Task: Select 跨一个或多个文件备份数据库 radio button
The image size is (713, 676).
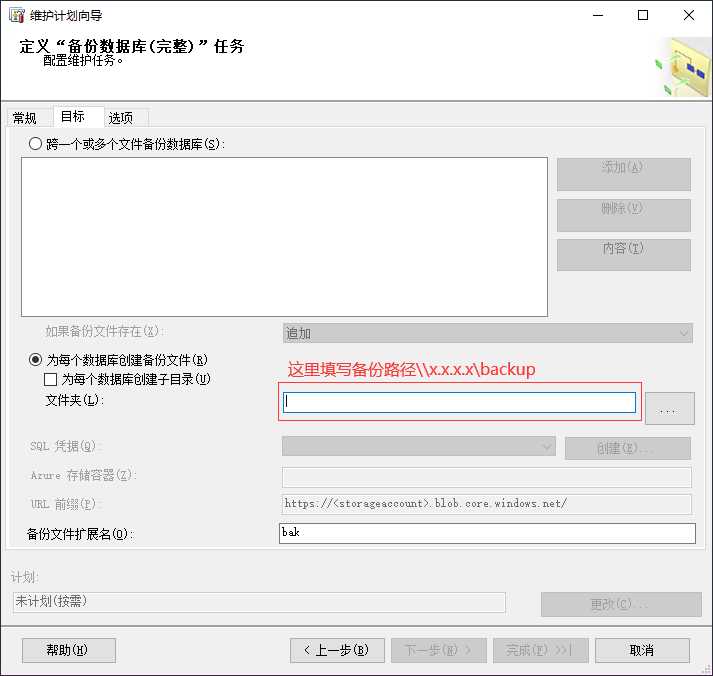Action: tap(35, 144)
